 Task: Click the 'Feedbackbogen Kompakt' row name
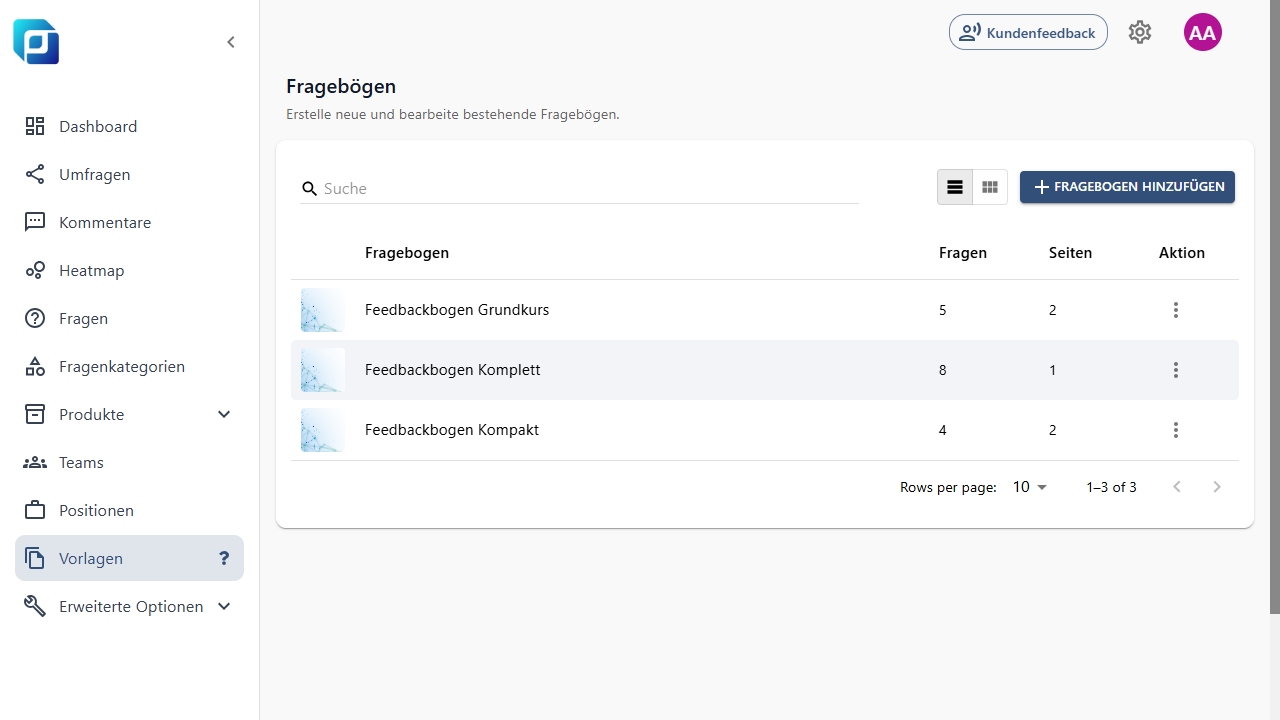(452, 430)
